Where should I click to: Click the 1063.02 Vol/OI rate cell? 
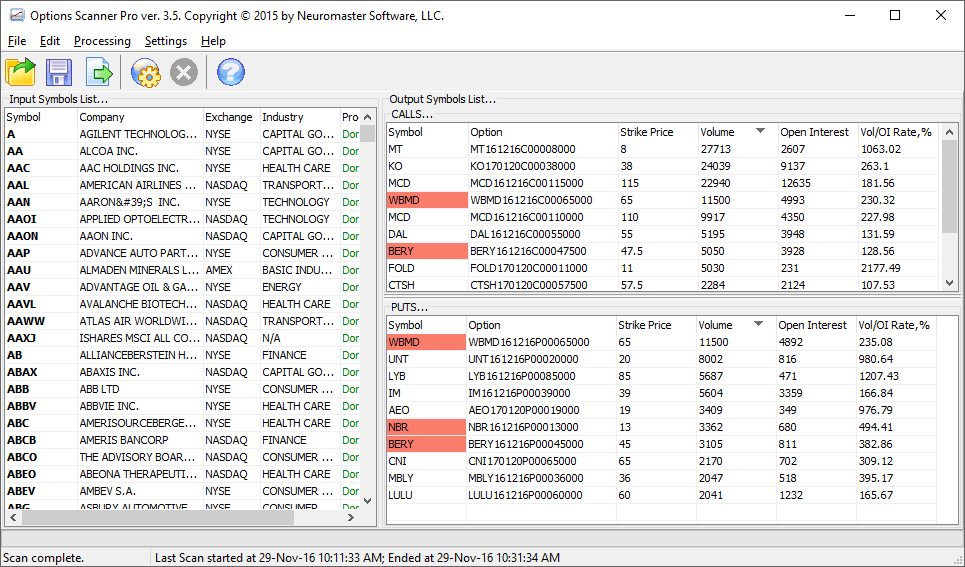click(881, 149)
